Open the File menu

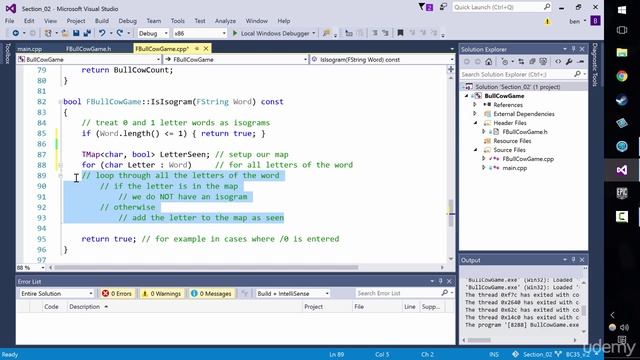click(x=9, y=21)
